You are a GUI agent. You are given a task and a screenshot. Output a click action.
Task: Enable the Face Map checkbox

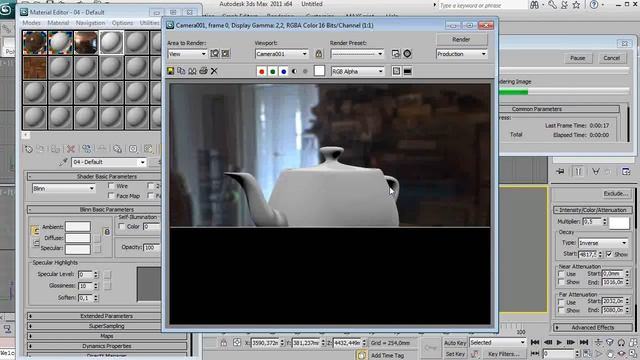(111, 196)
